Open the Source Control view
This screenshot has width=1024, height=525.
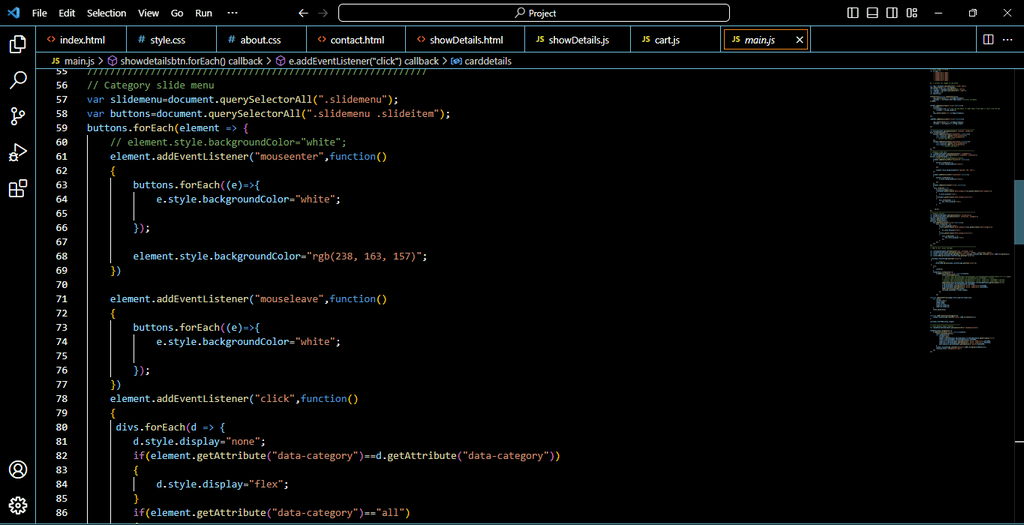point(18,117)
